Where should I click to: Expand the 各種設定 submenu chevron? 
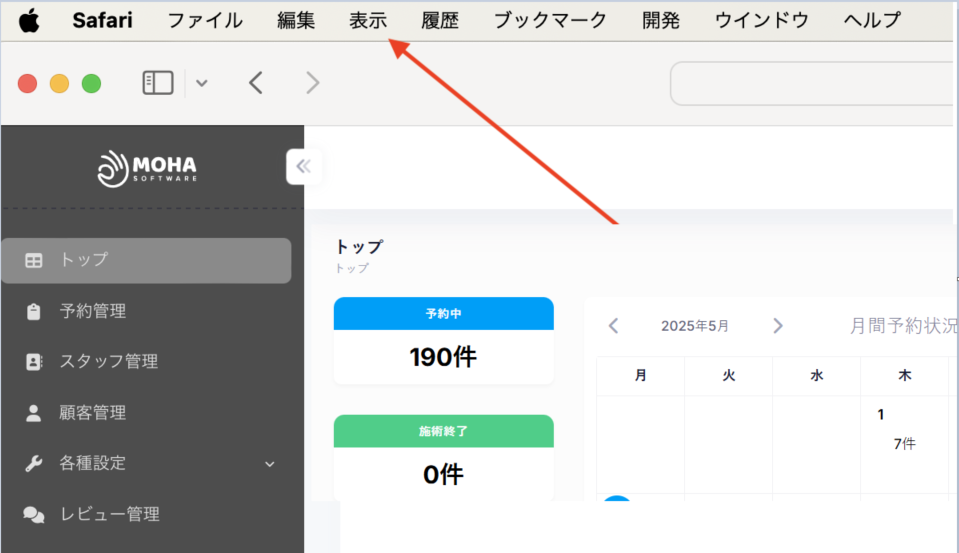[268, 464]
